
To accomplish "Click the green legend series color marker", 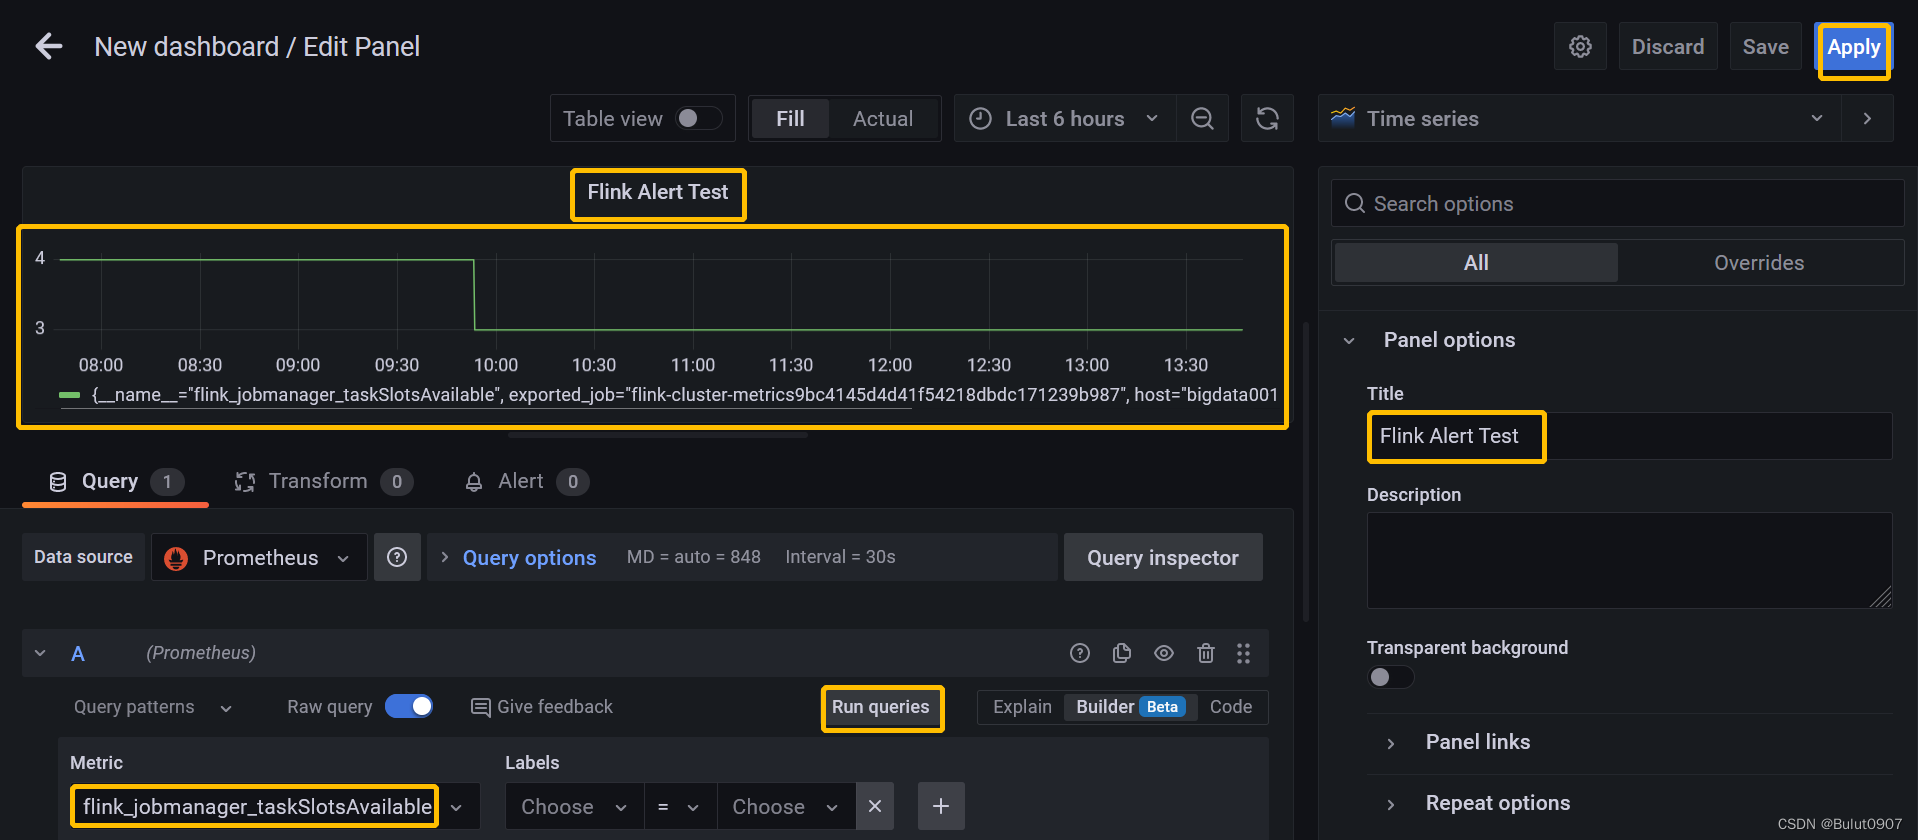I will click(x=69, y=395).
